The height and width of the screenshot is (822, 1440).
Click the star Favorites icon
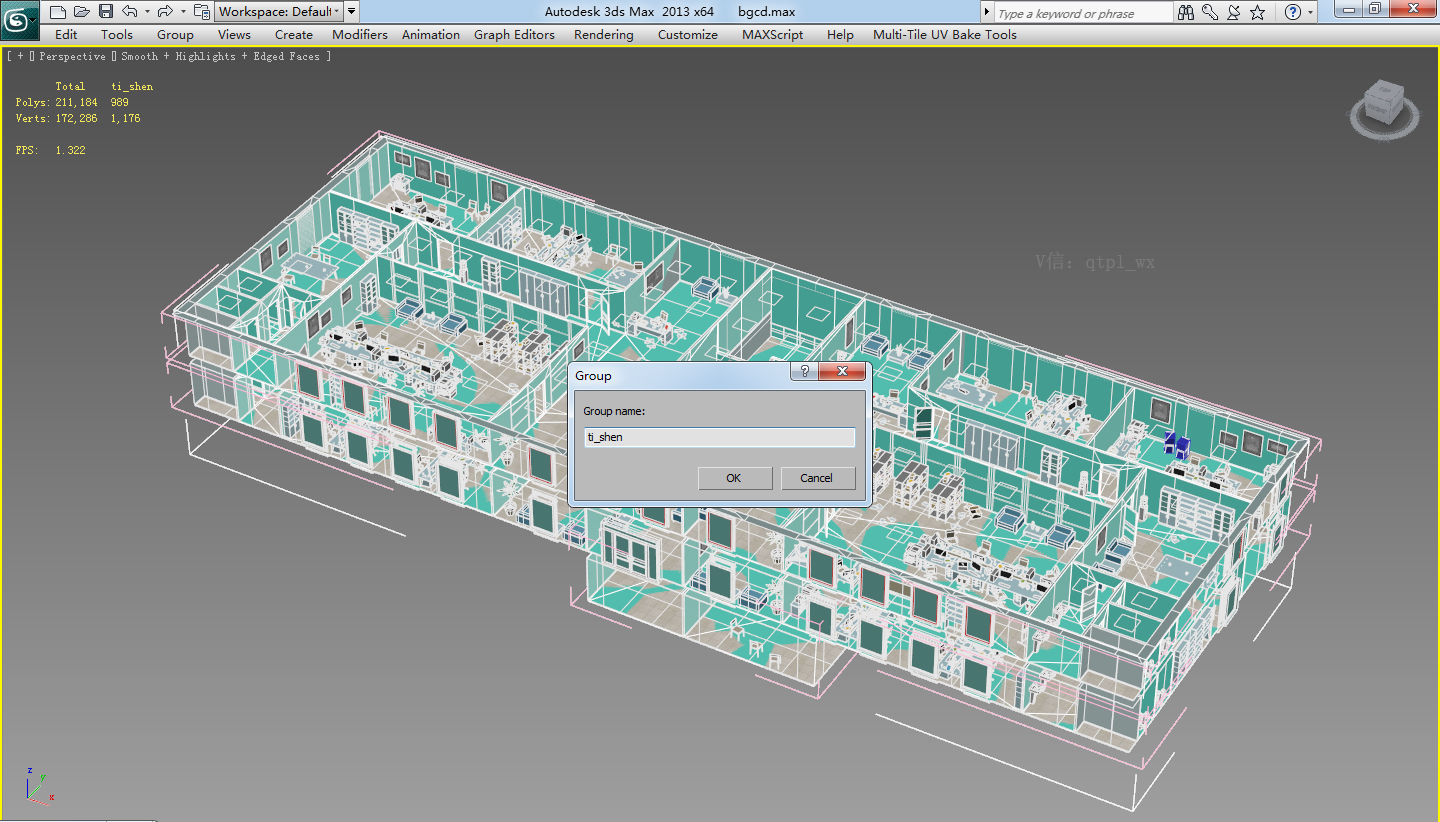point(1258,12)
